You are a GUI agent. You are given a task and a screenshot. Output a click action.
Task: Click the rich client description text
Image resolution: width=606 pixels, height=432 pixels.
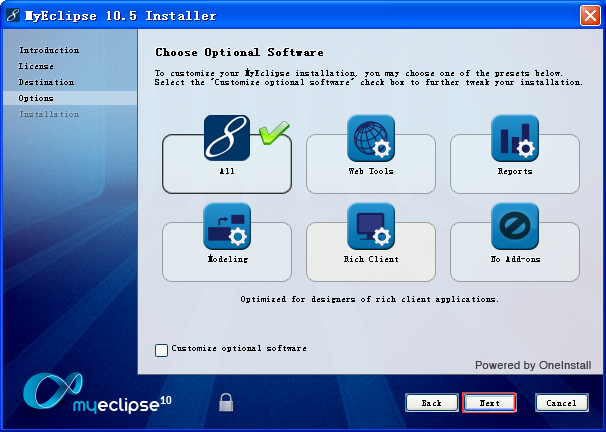pyautogui.click(x=369, y=299)
